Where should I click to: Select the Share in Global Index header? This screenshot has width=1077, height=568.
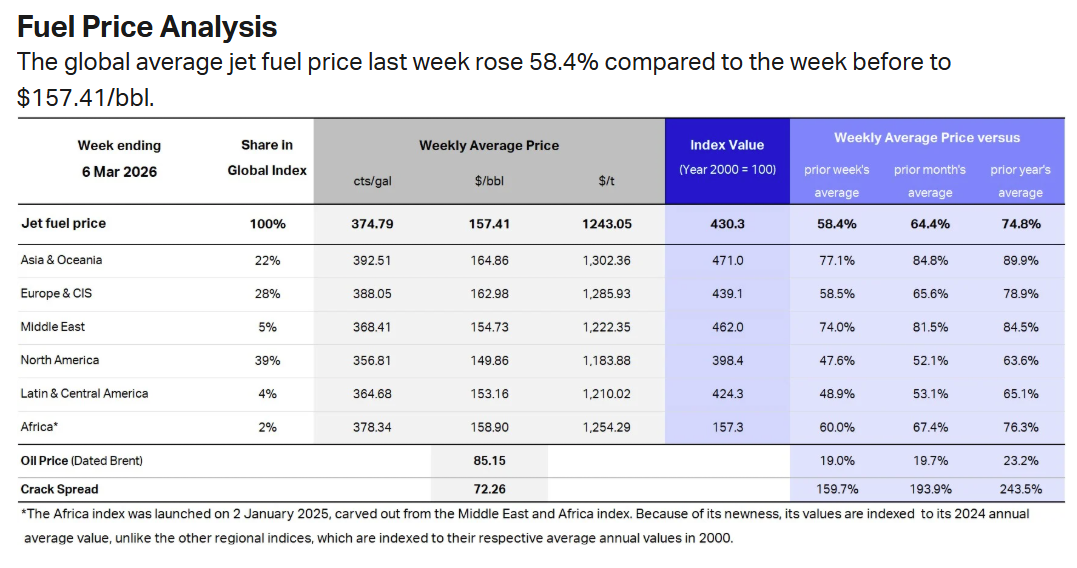click(x=267, y=158)
